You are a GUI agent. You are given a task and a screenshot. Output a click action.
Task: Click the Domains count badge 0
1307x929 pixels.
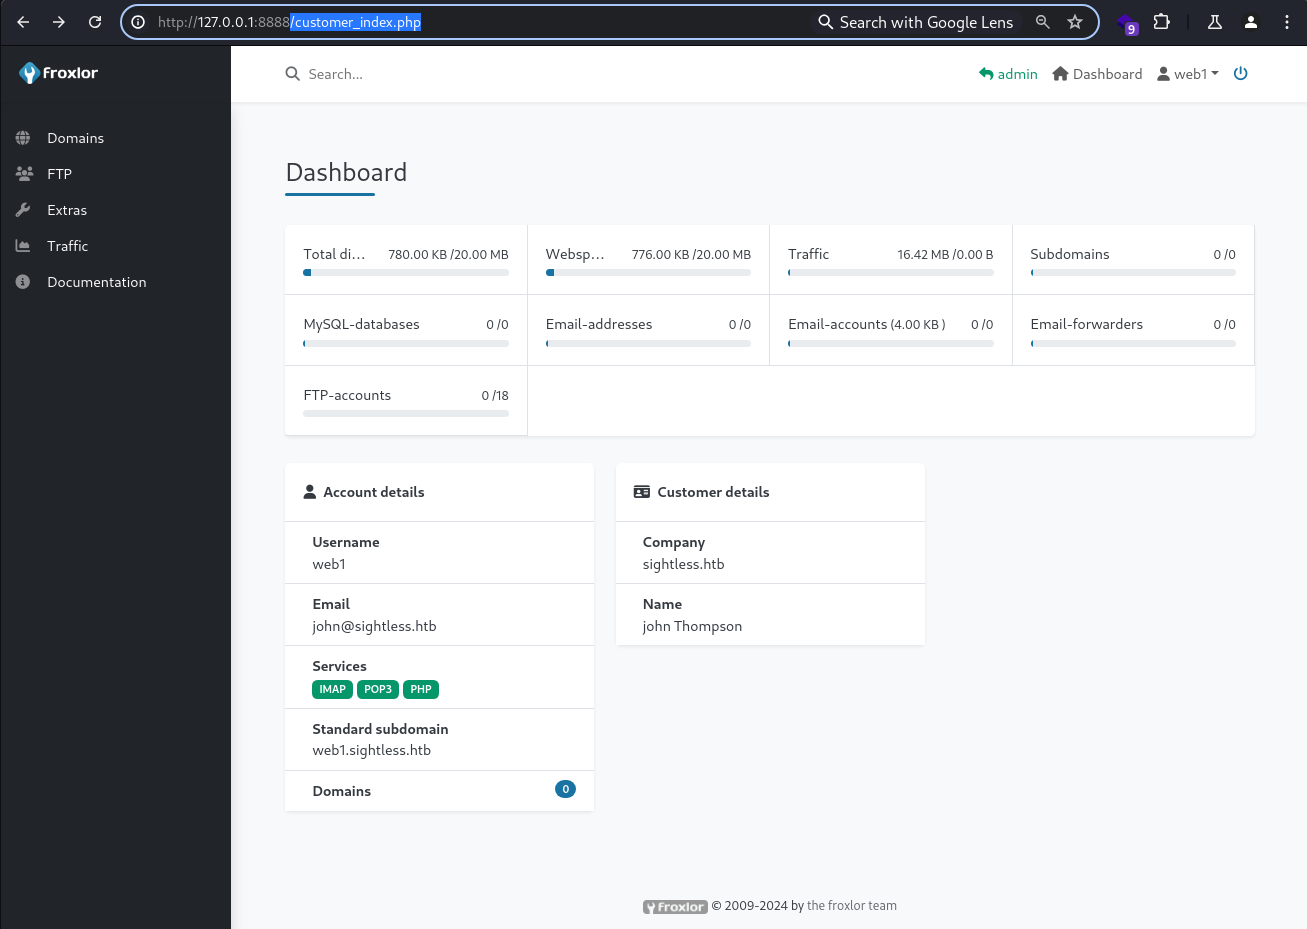[x=565, y=789]
